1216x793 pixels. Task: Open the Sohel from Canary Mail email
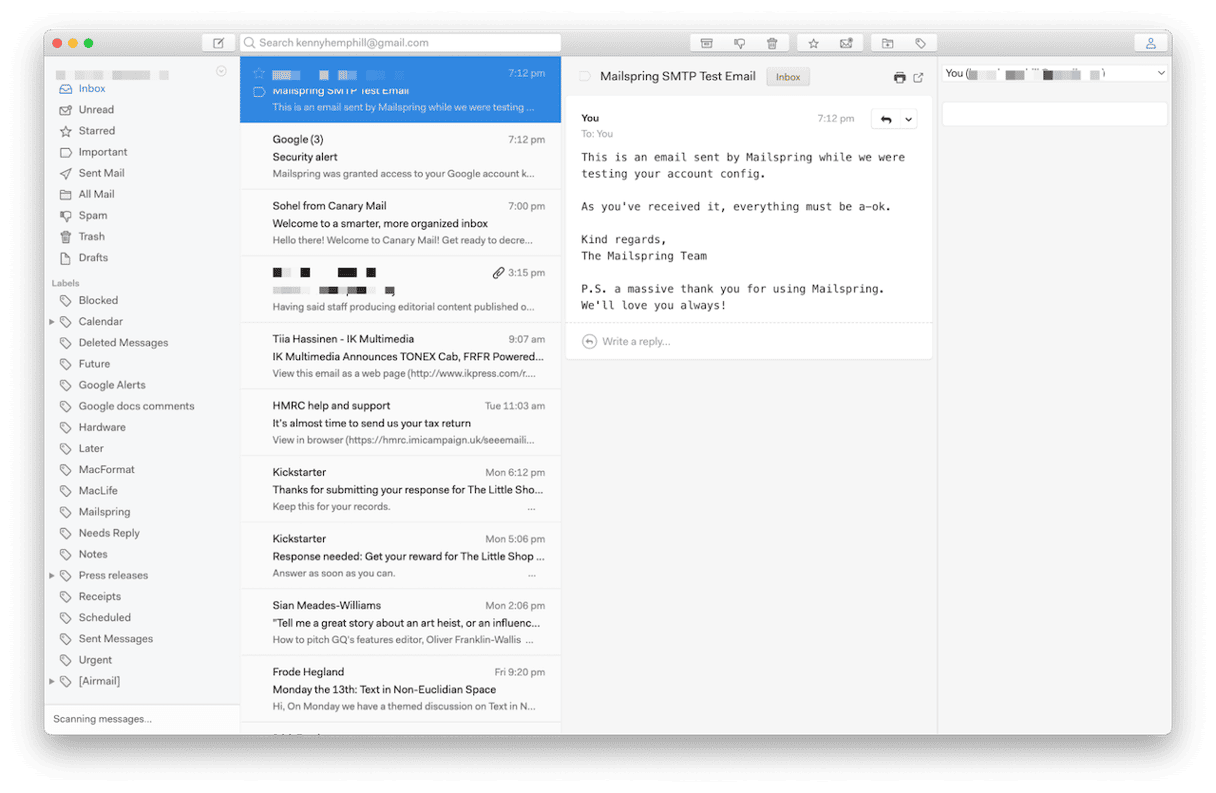coord(400,223)
